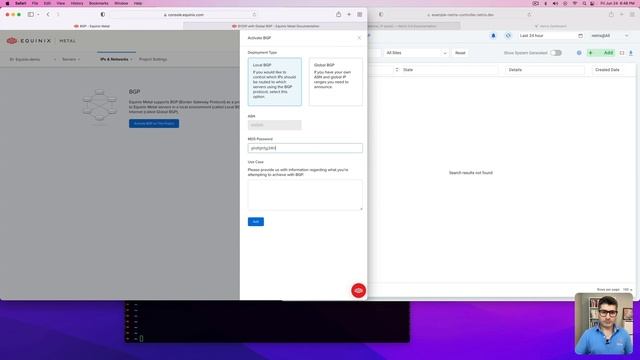Click the Share icon in right Safari window

611,14
